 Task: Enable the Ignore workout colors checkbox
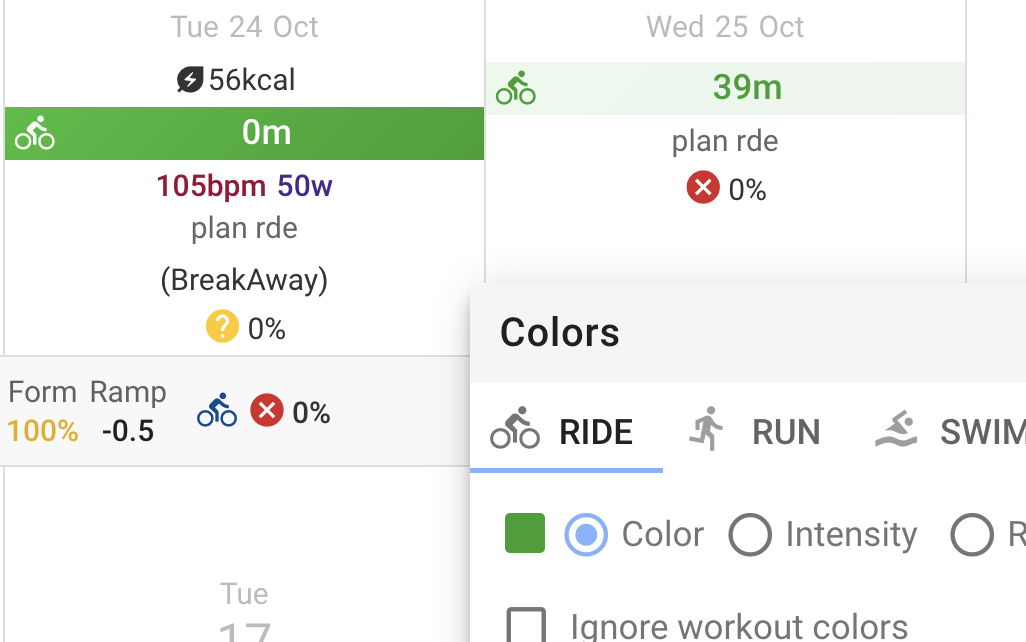[x=526, y=625]
